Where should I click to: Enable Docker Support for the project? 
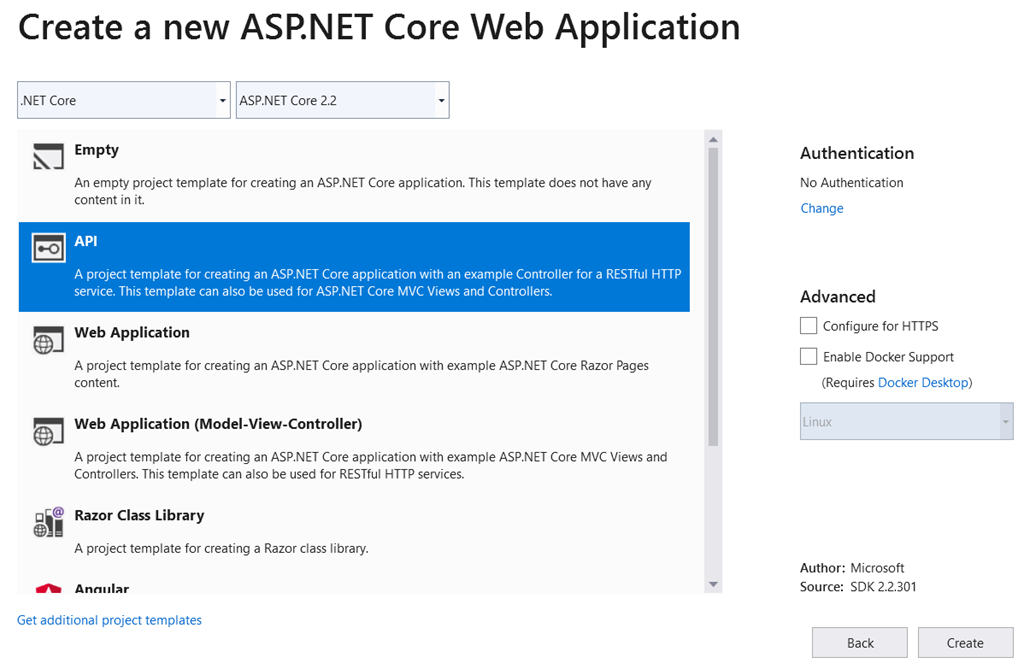[808, 356]
